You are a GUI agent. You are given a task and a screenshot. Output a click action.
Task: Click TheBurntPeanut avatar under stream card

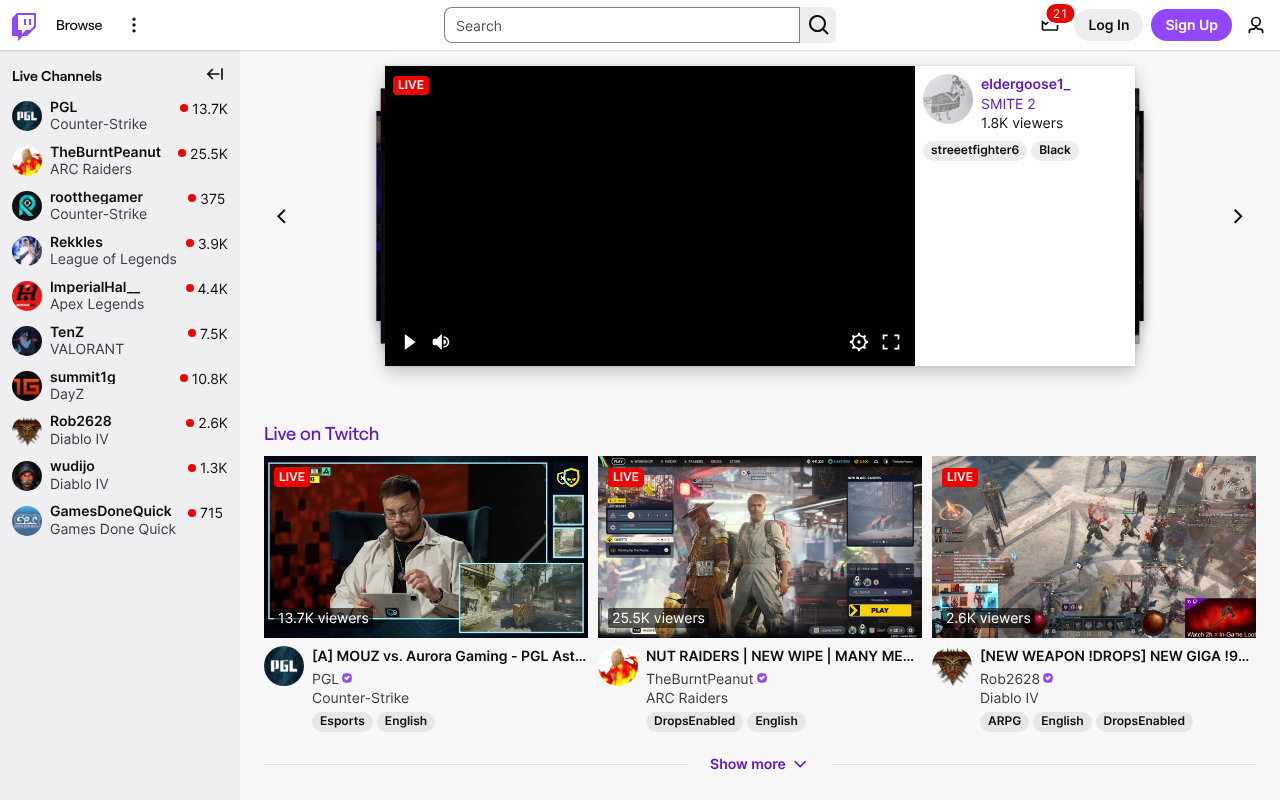click(x=618, y=666)
